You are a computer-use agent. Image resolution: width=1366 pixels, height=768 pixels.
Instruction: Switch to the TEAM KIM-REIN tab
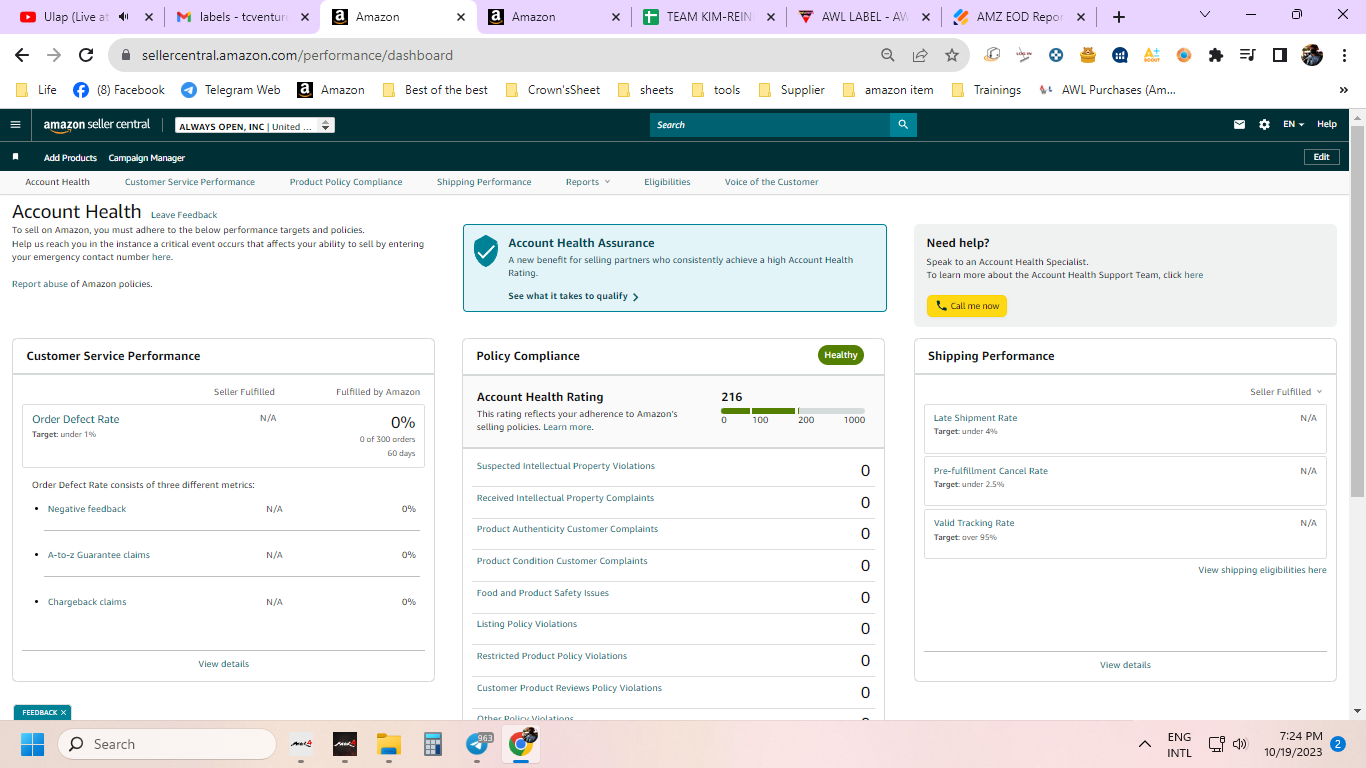tap(710, 17)
